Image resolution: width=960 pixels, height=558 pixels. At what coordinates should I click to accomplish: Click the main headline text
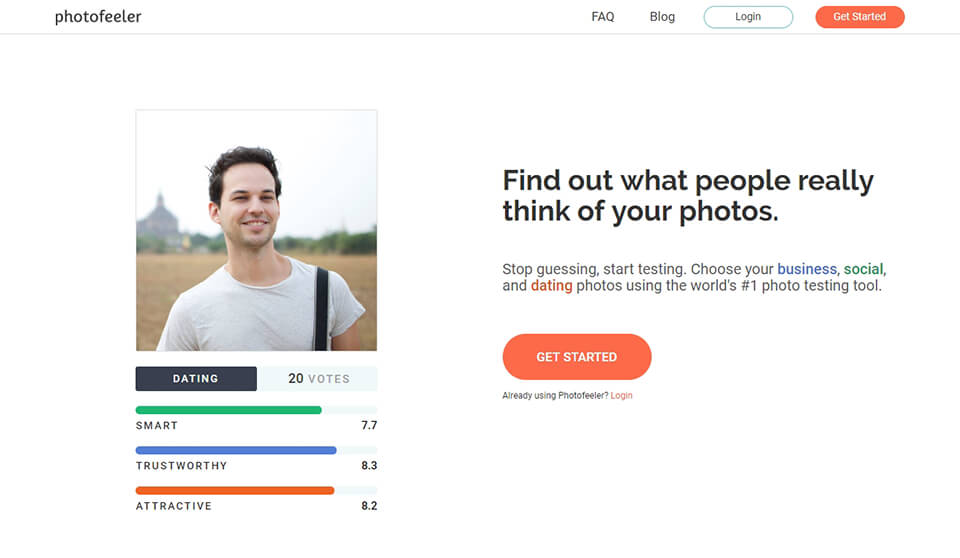688,196
